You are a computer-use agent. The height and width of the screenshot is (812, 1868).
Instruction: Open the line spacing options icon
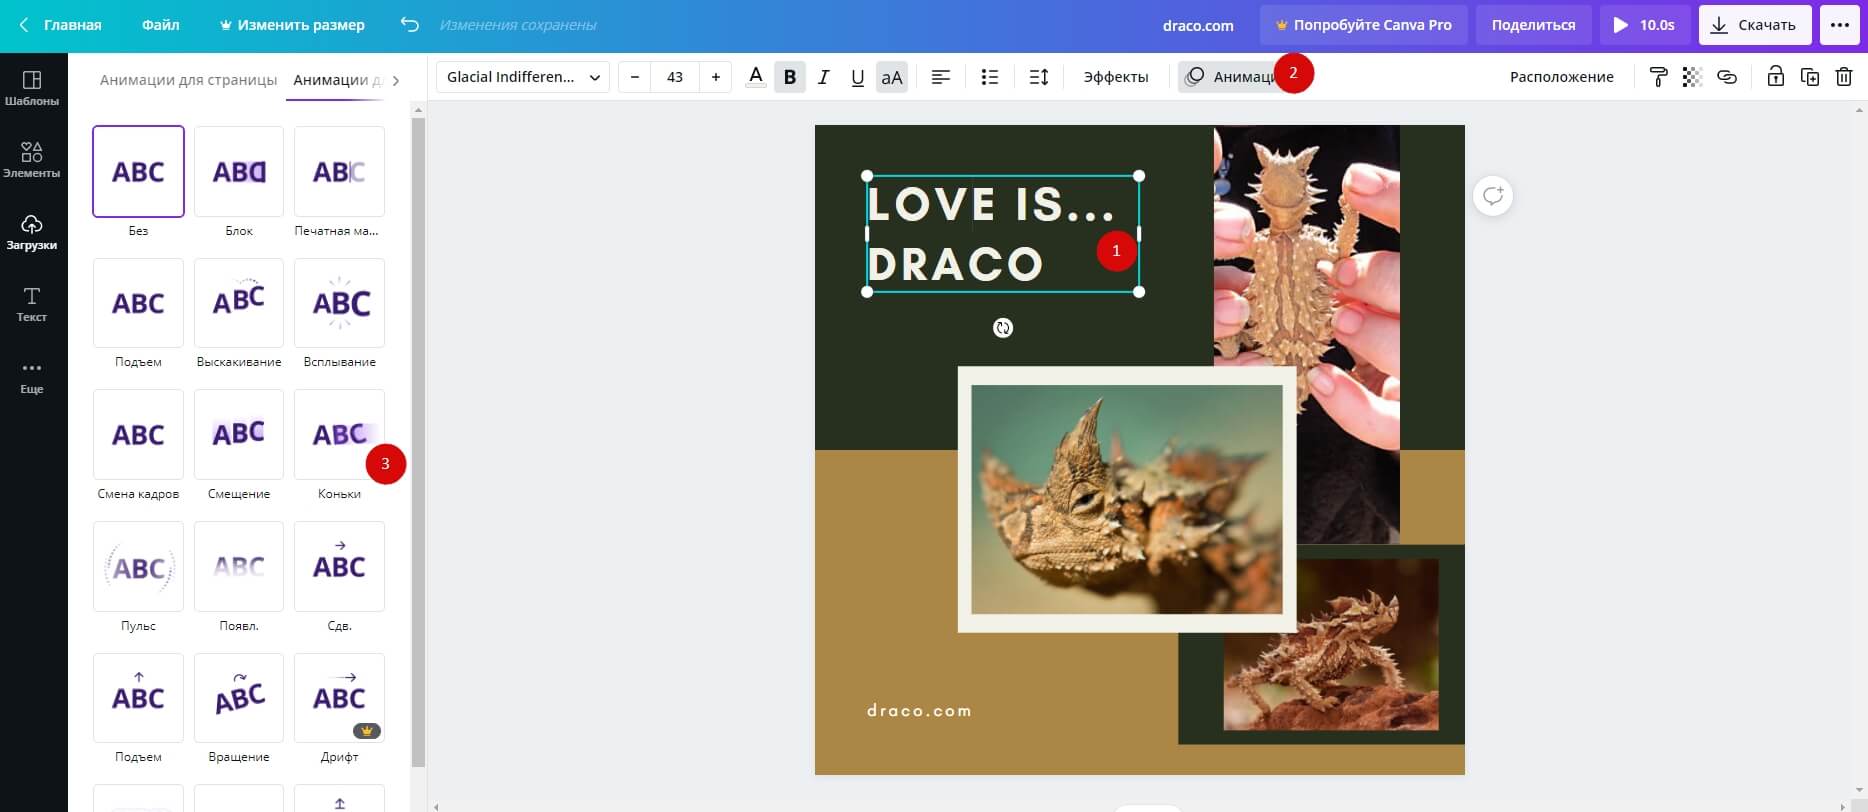click(x=1039, y=77)
